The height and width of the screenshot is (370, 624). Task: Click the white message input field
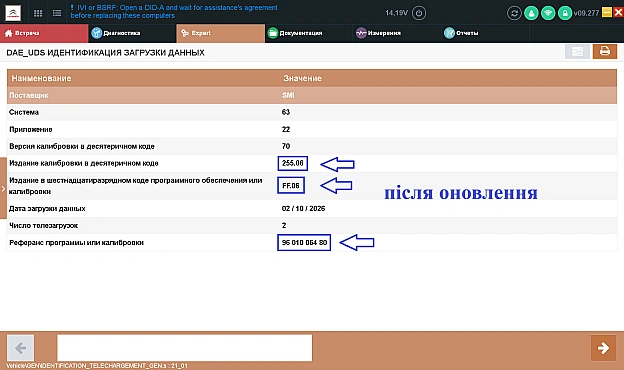pyautogui.click(x=185, y=348)
